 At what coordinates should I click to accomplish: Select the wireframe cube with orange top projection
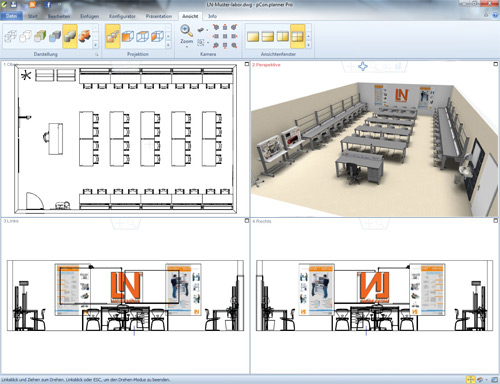click(x=143, y=36)
